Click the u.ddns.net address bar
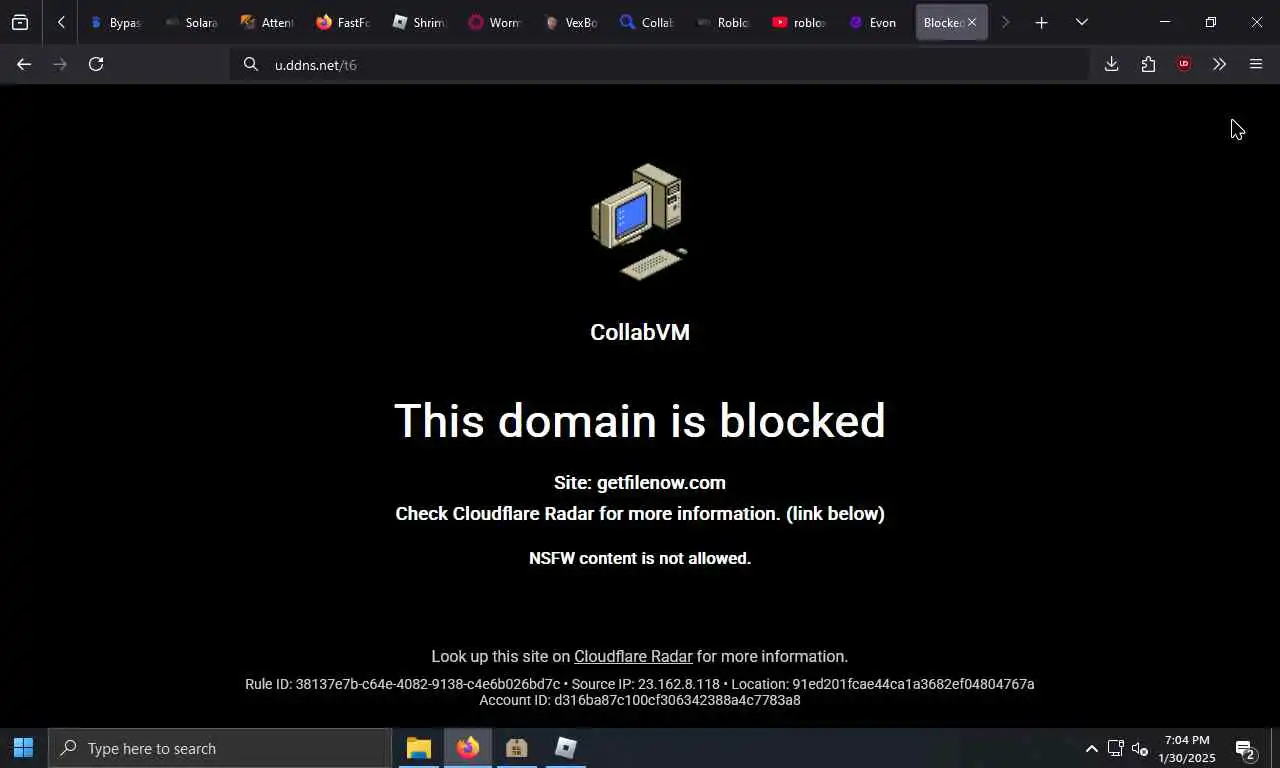Screen dimensions: 1280x768 [x=660, y=65]
